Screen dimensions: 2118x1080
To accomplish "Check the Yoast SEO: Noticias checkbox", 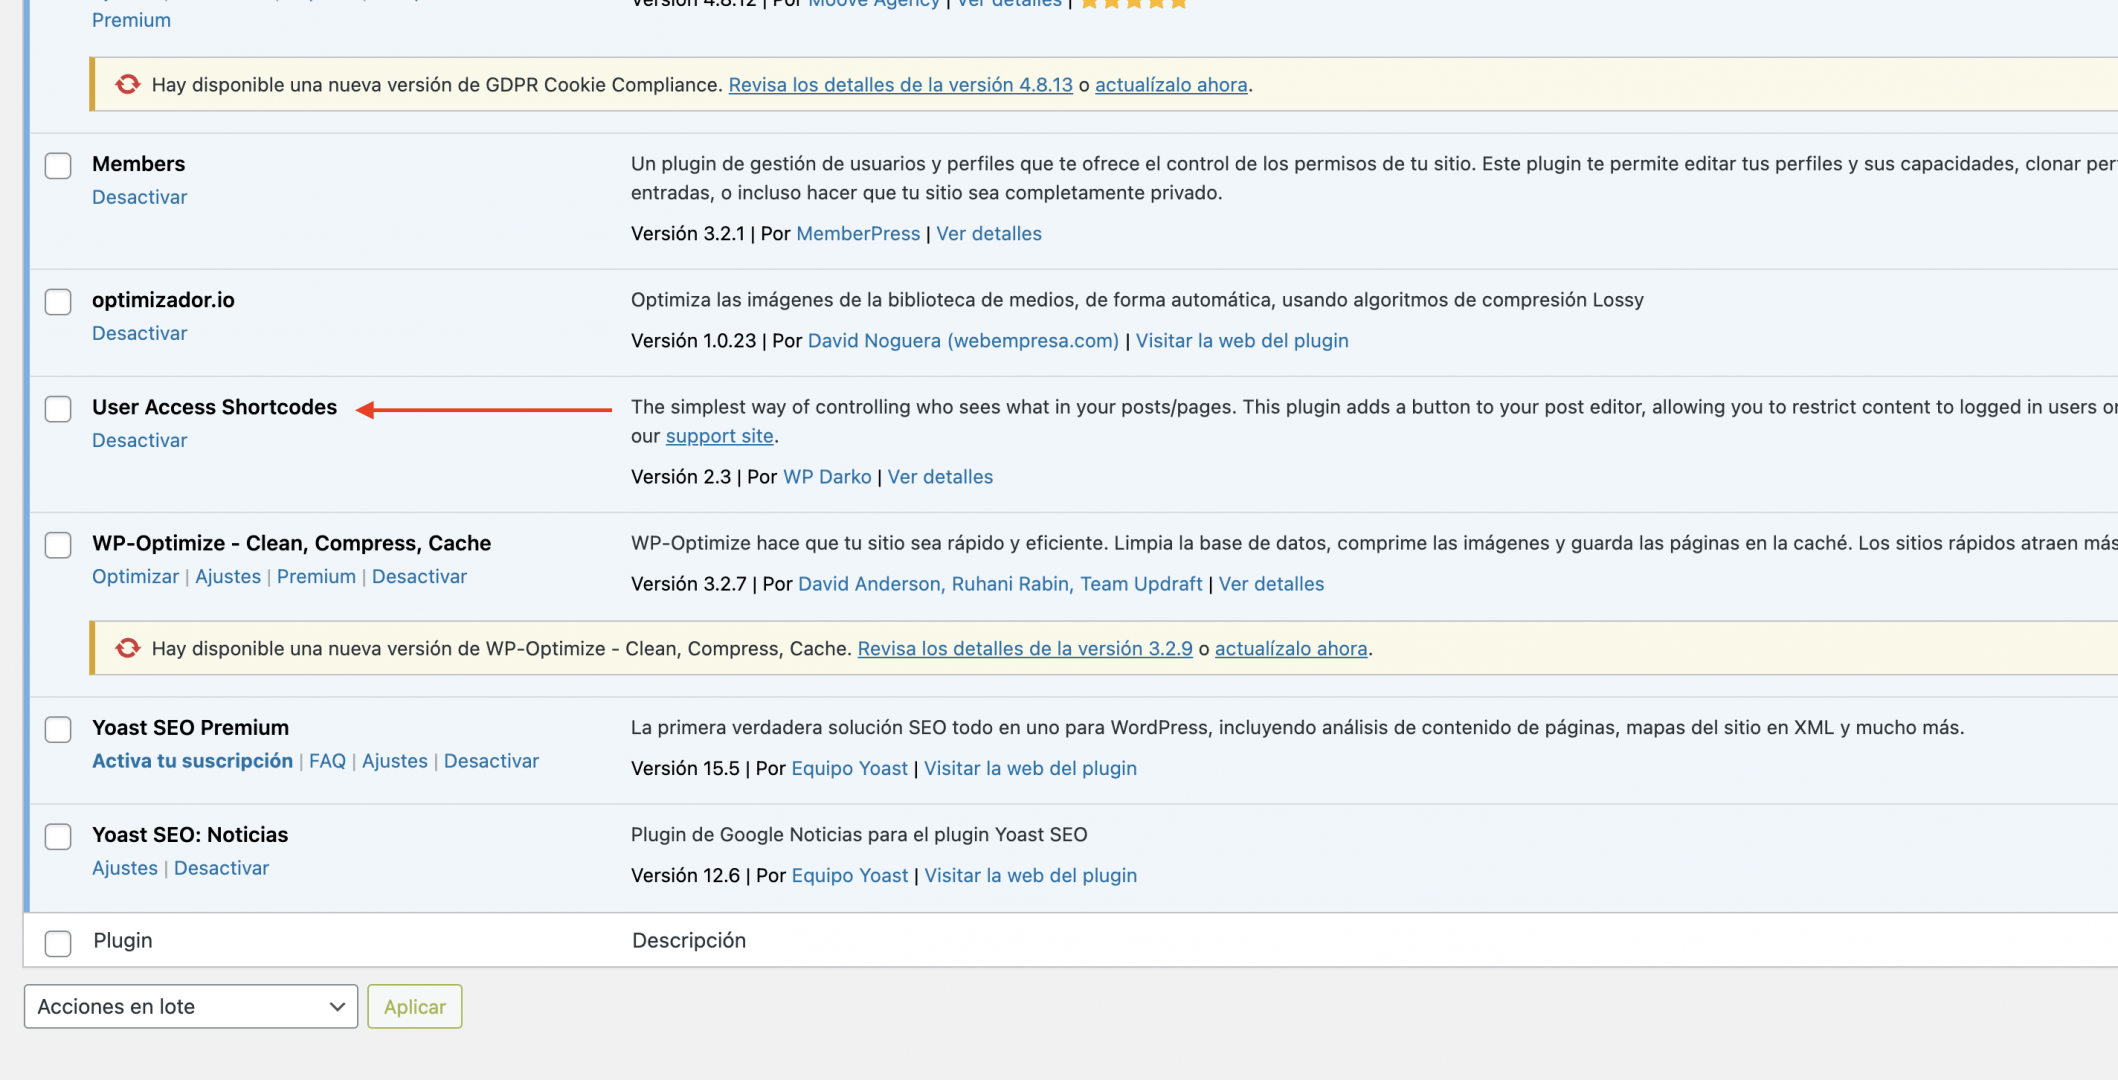I will [58, 837].
